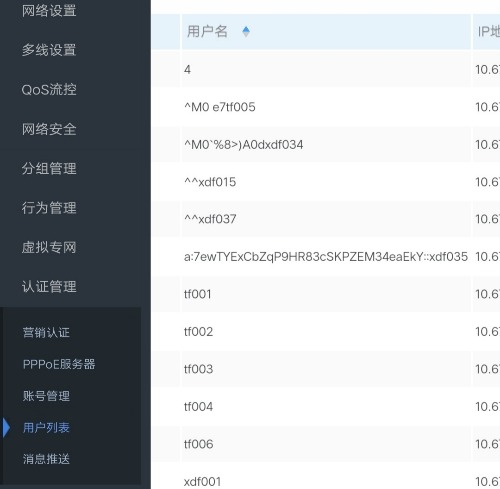Select the 用户列表 submenu item
This screenshot has height=489, width=500.
46,428
